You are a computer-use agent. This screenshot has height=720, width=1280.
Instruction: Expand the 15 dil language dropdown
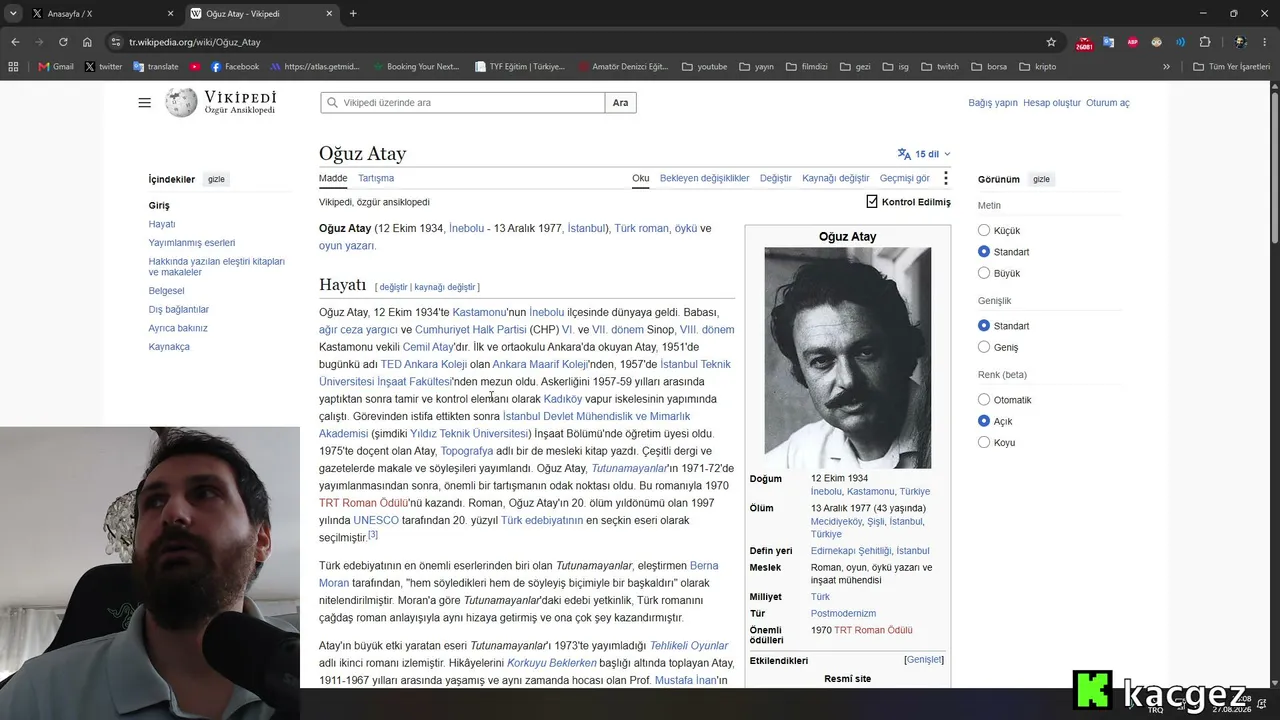point(924,154)
